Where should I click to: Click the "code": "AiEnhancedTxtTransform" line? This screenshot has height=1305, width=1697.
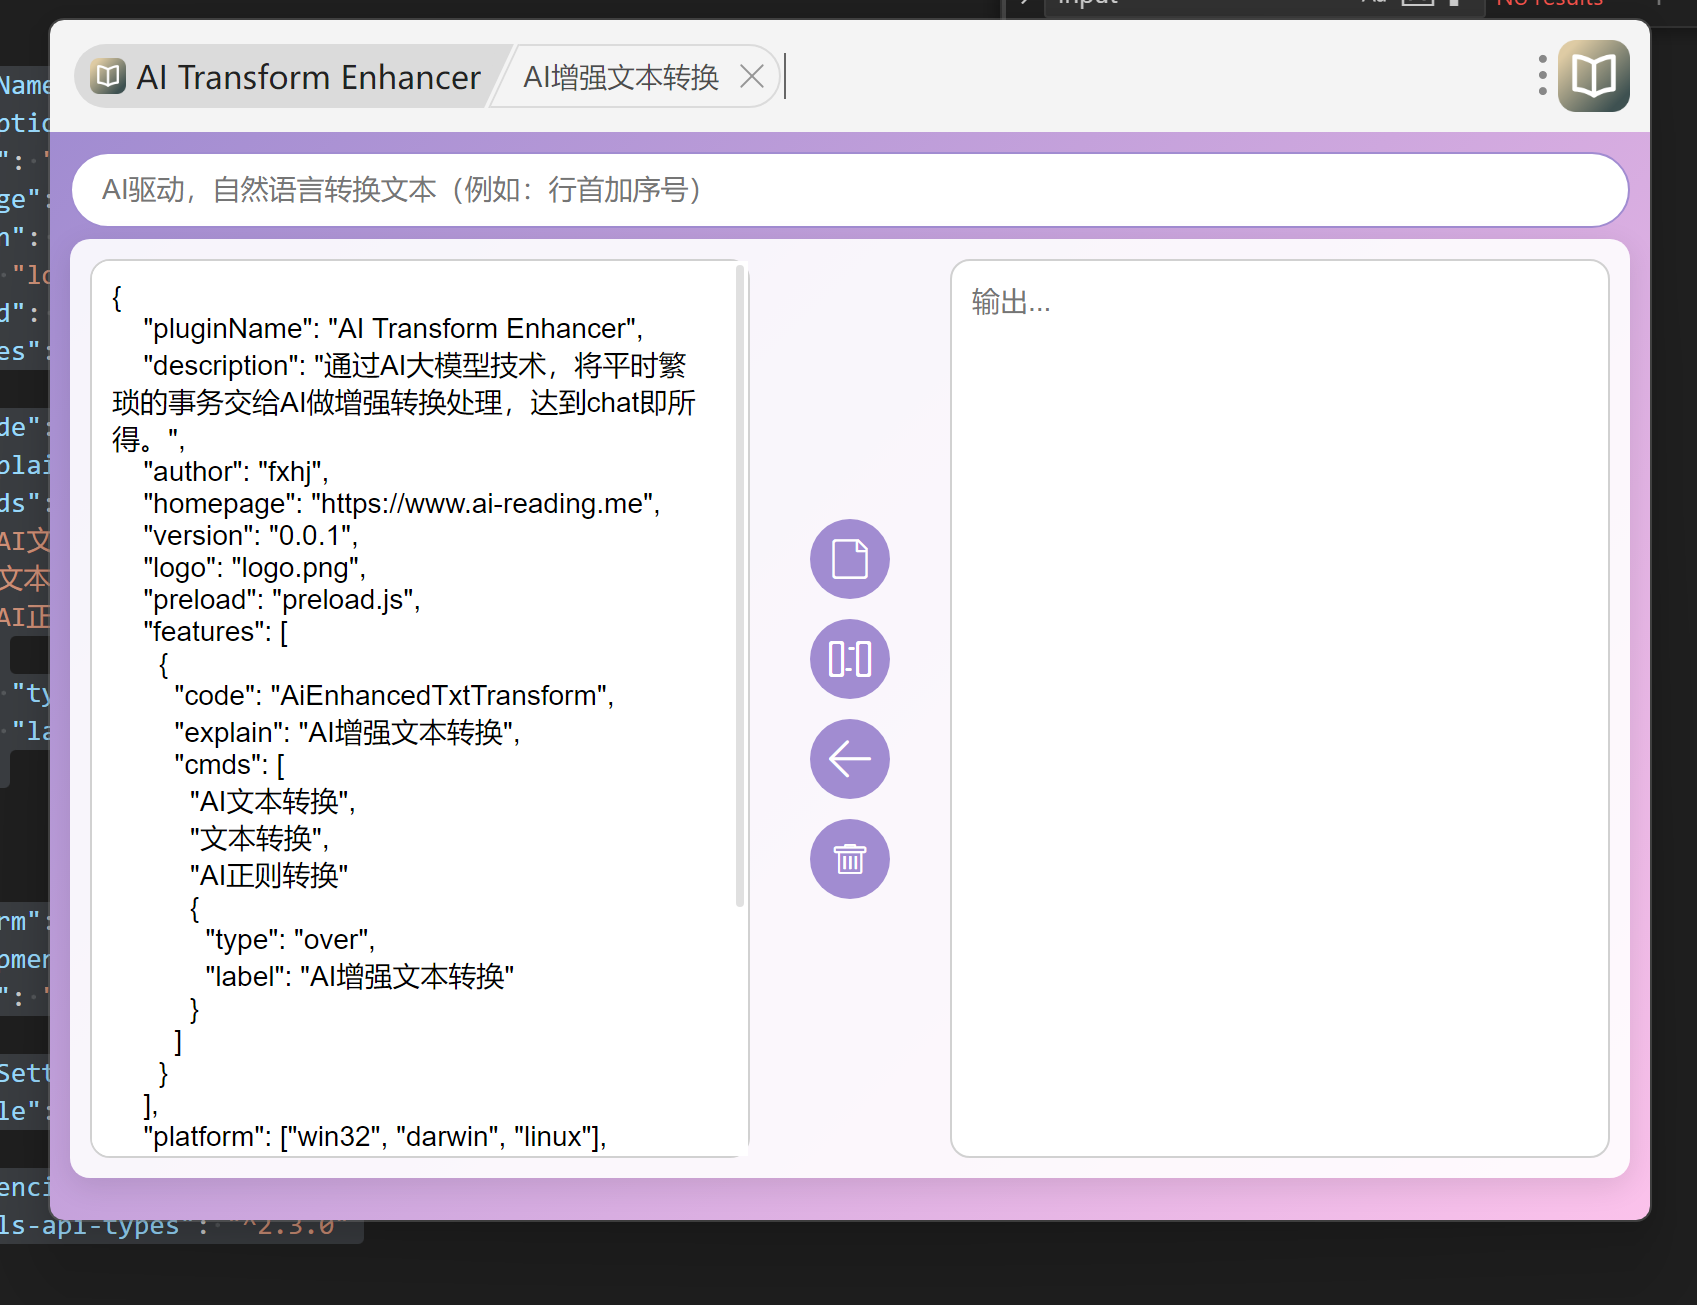394,696
